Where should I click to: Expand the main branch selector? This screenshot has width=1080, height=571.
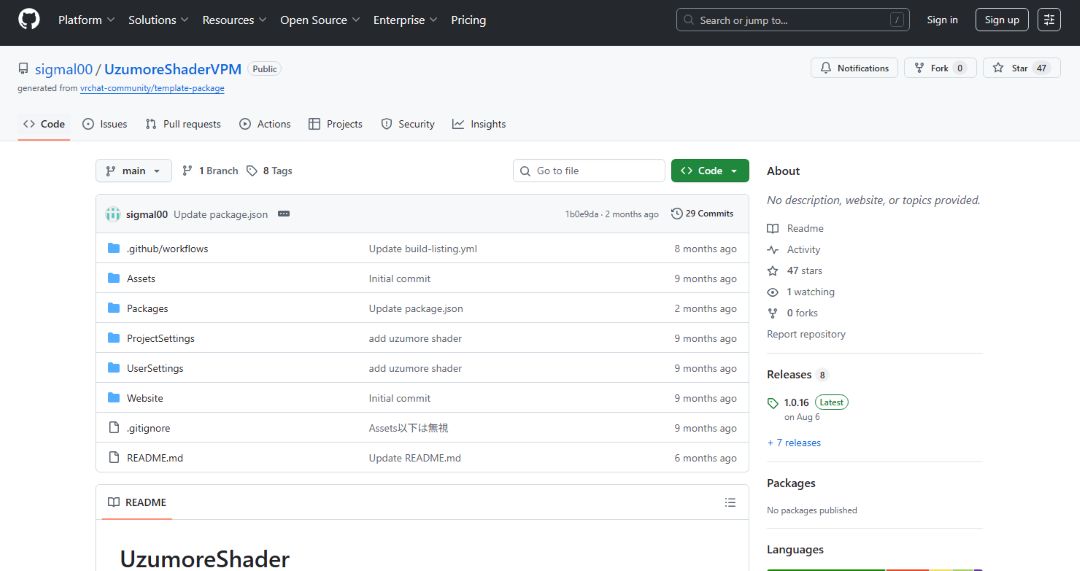[x=133, y=171]
